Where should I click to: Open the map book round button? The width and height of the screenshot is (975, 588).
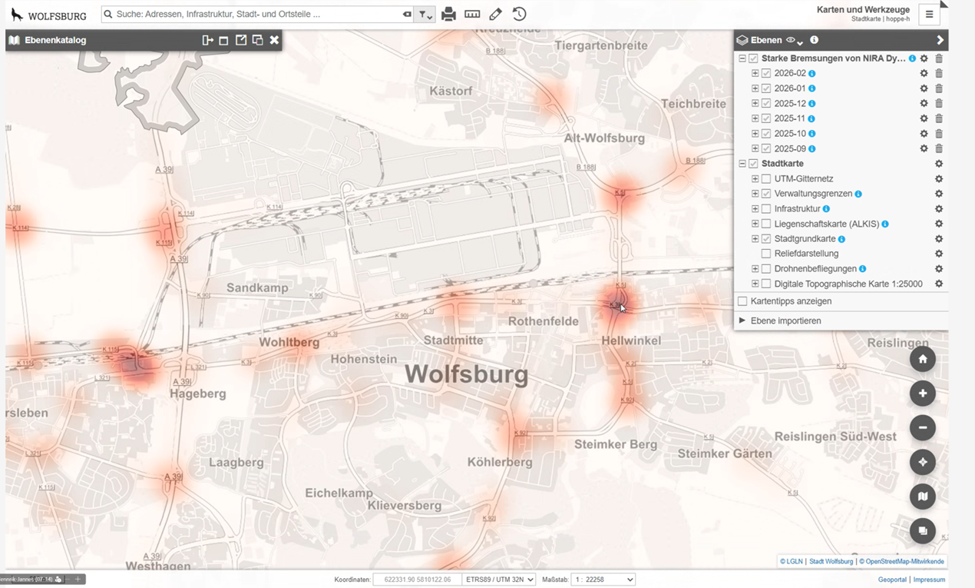(x=923, y=497)
